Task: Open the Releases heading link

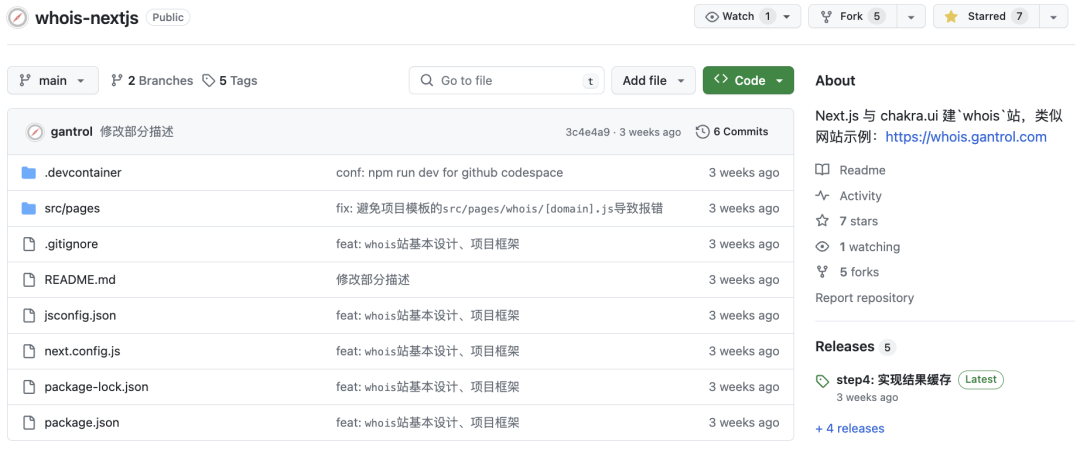Action: point(844,346)
